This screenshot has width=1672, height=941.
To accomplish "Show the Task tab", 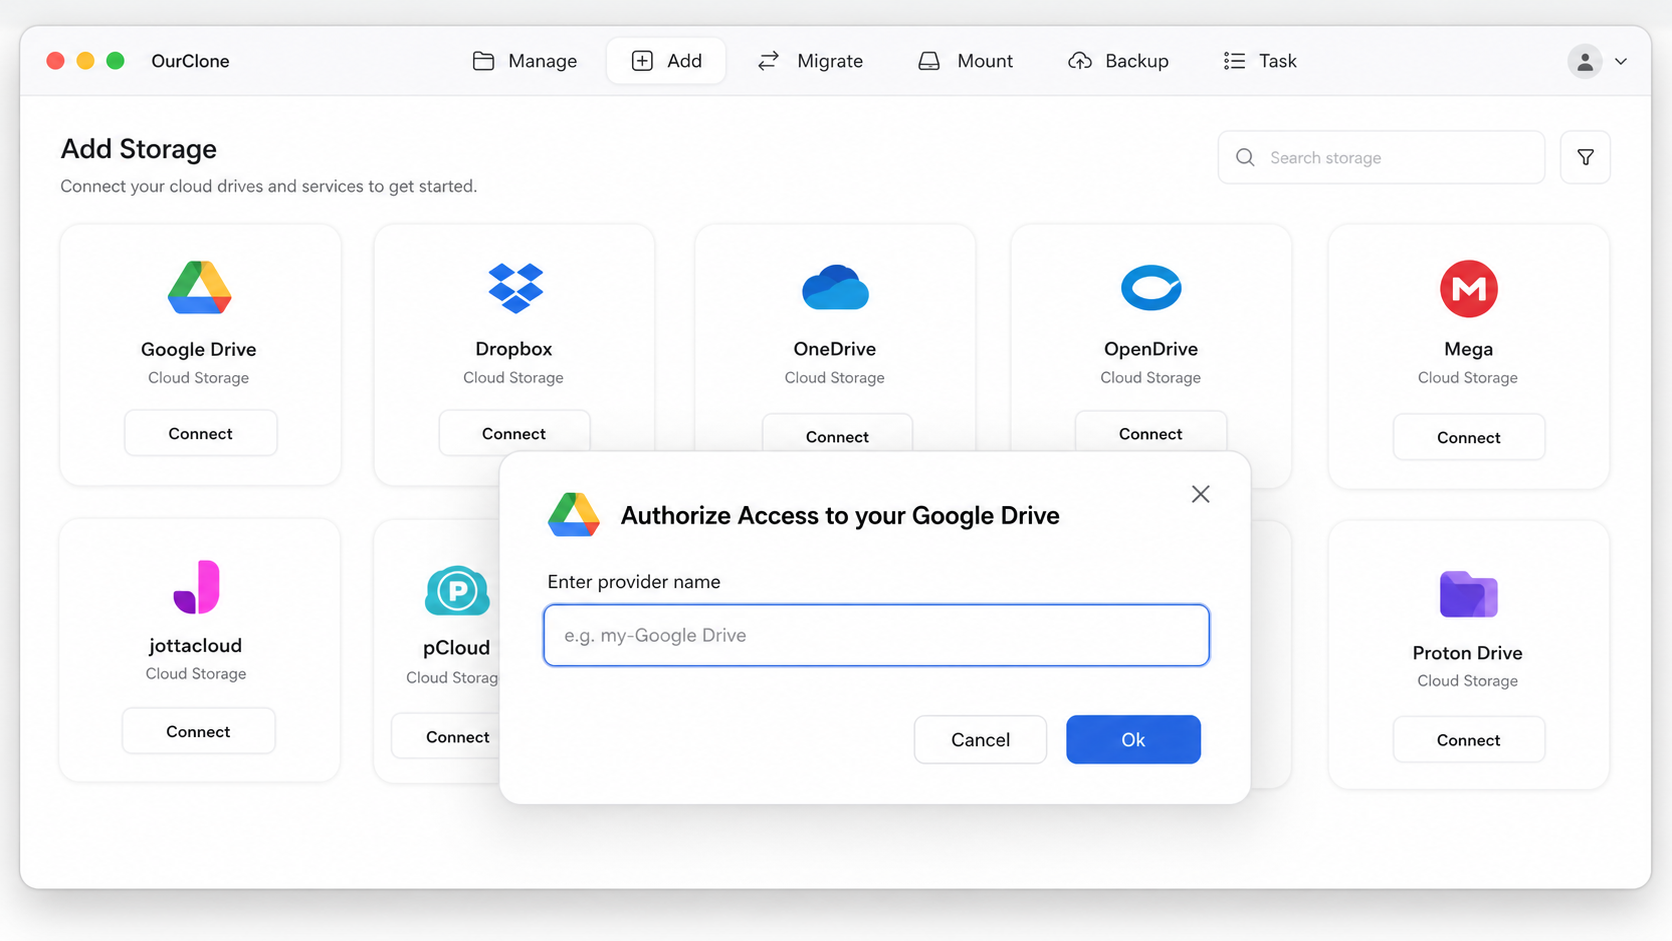I will pyautogui.click(x=1260, y=61).
